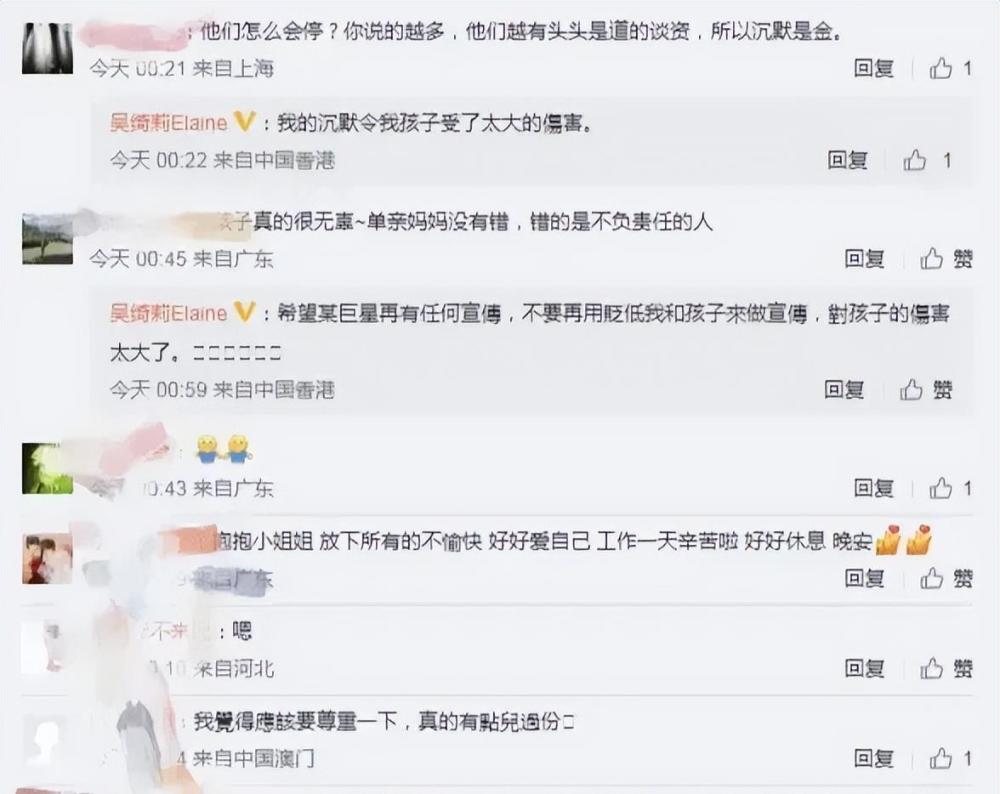
Task: Like the 00:45 Guangdong comment thumbs-up
Action: [931, 258]
